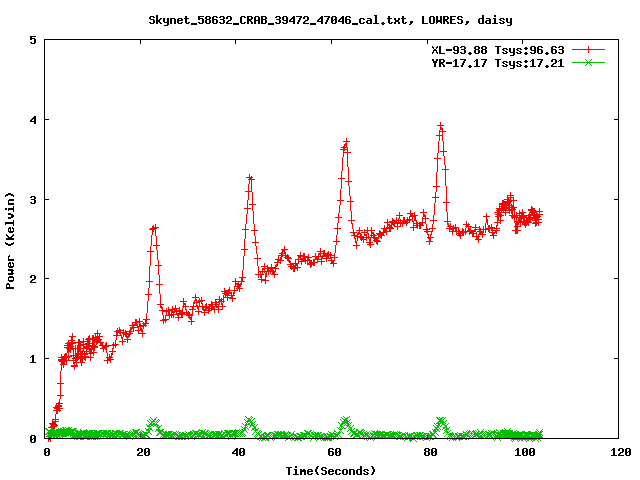The height and width of the screenshot is (480, 640).
Task: Click the Power (Kelvin) y-axis label
Action: (x=10, y=241)
